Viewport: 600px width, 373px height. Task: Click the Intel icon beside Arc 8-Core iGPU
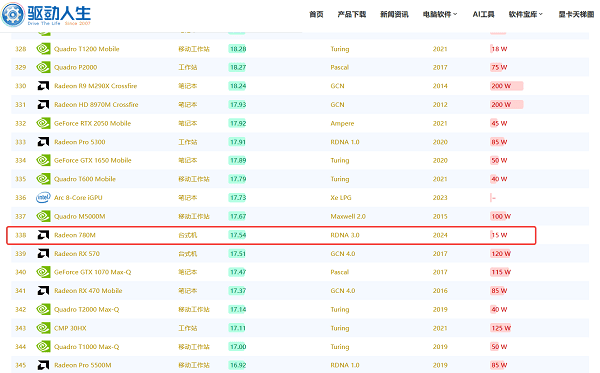click(x=43, y=197)
